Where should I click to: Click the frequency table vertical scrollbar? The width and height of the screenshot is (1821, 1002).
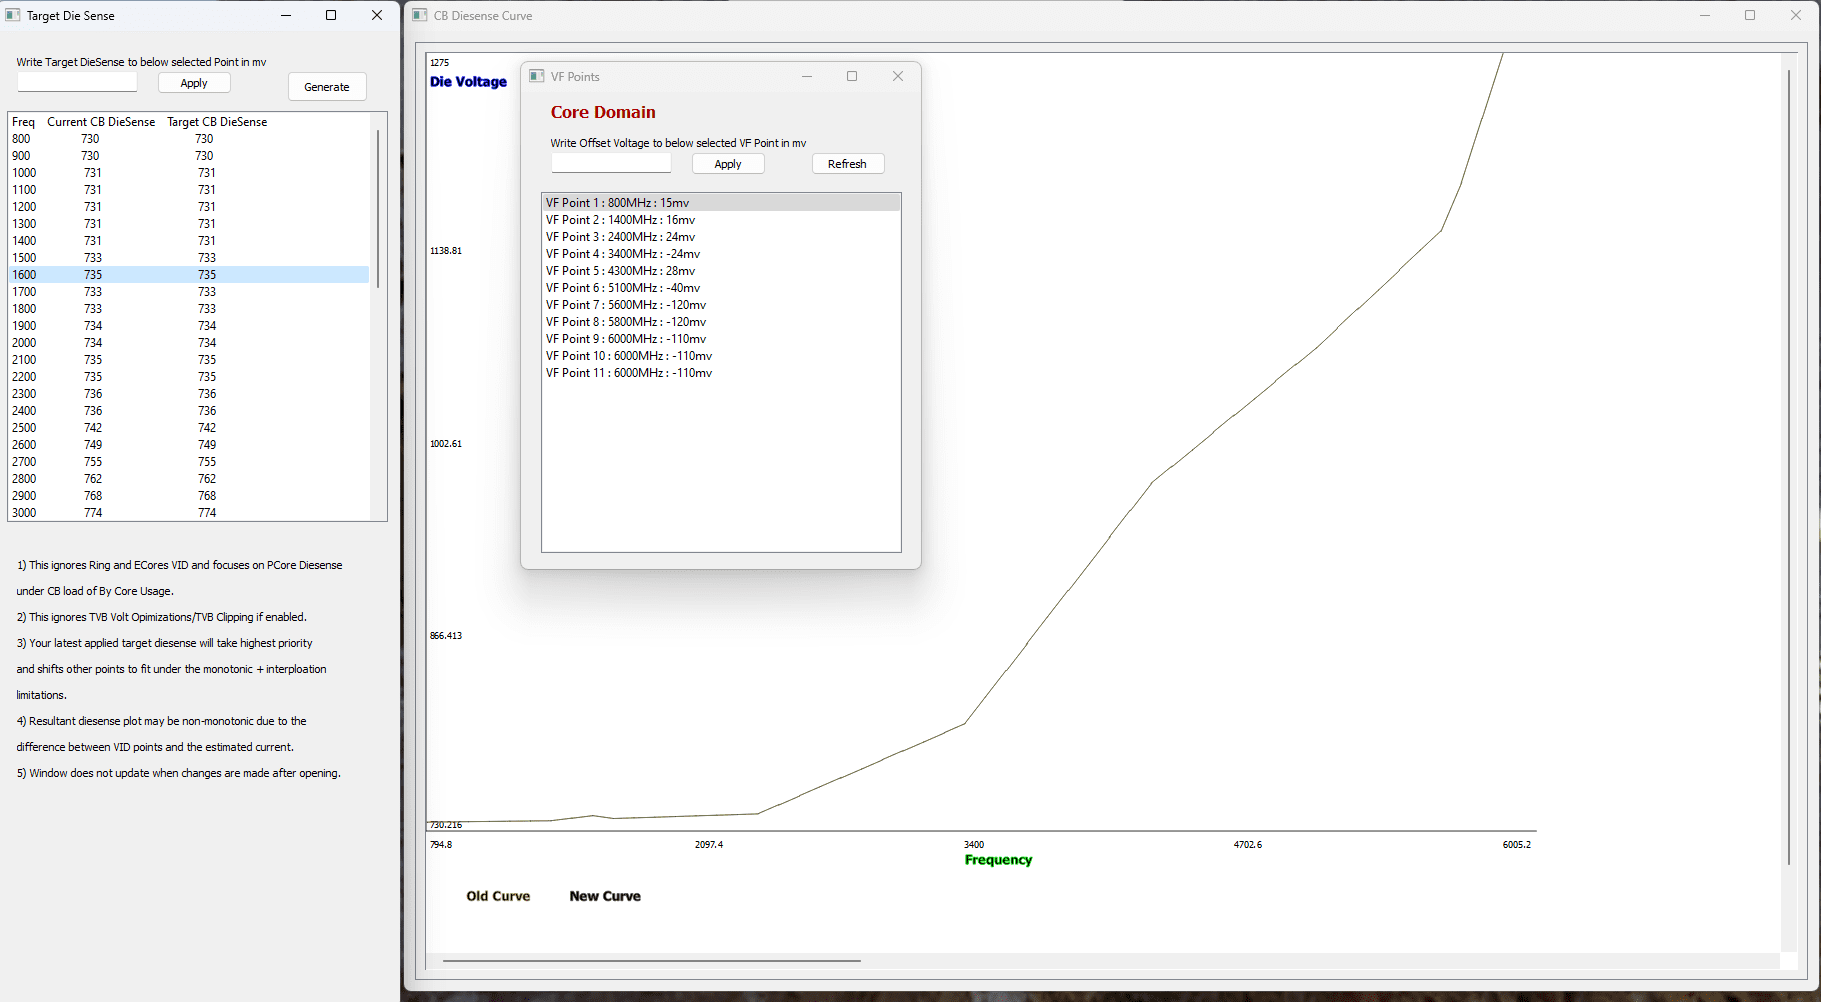tap(378, 208)
